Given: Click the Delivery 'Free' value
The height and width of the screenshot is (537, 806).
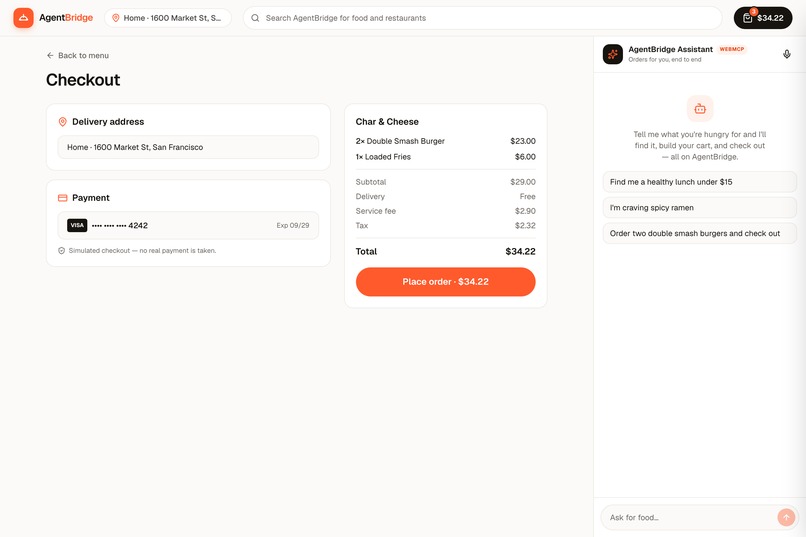Looking at the screenshot, I should [527, 197].
